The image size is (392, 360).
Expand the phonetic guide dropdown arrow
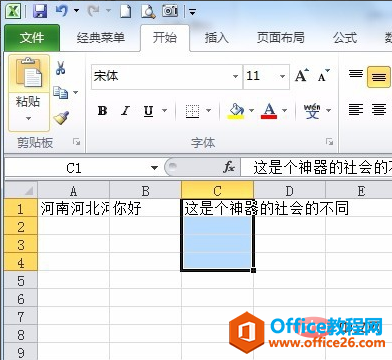click(328, 110)
